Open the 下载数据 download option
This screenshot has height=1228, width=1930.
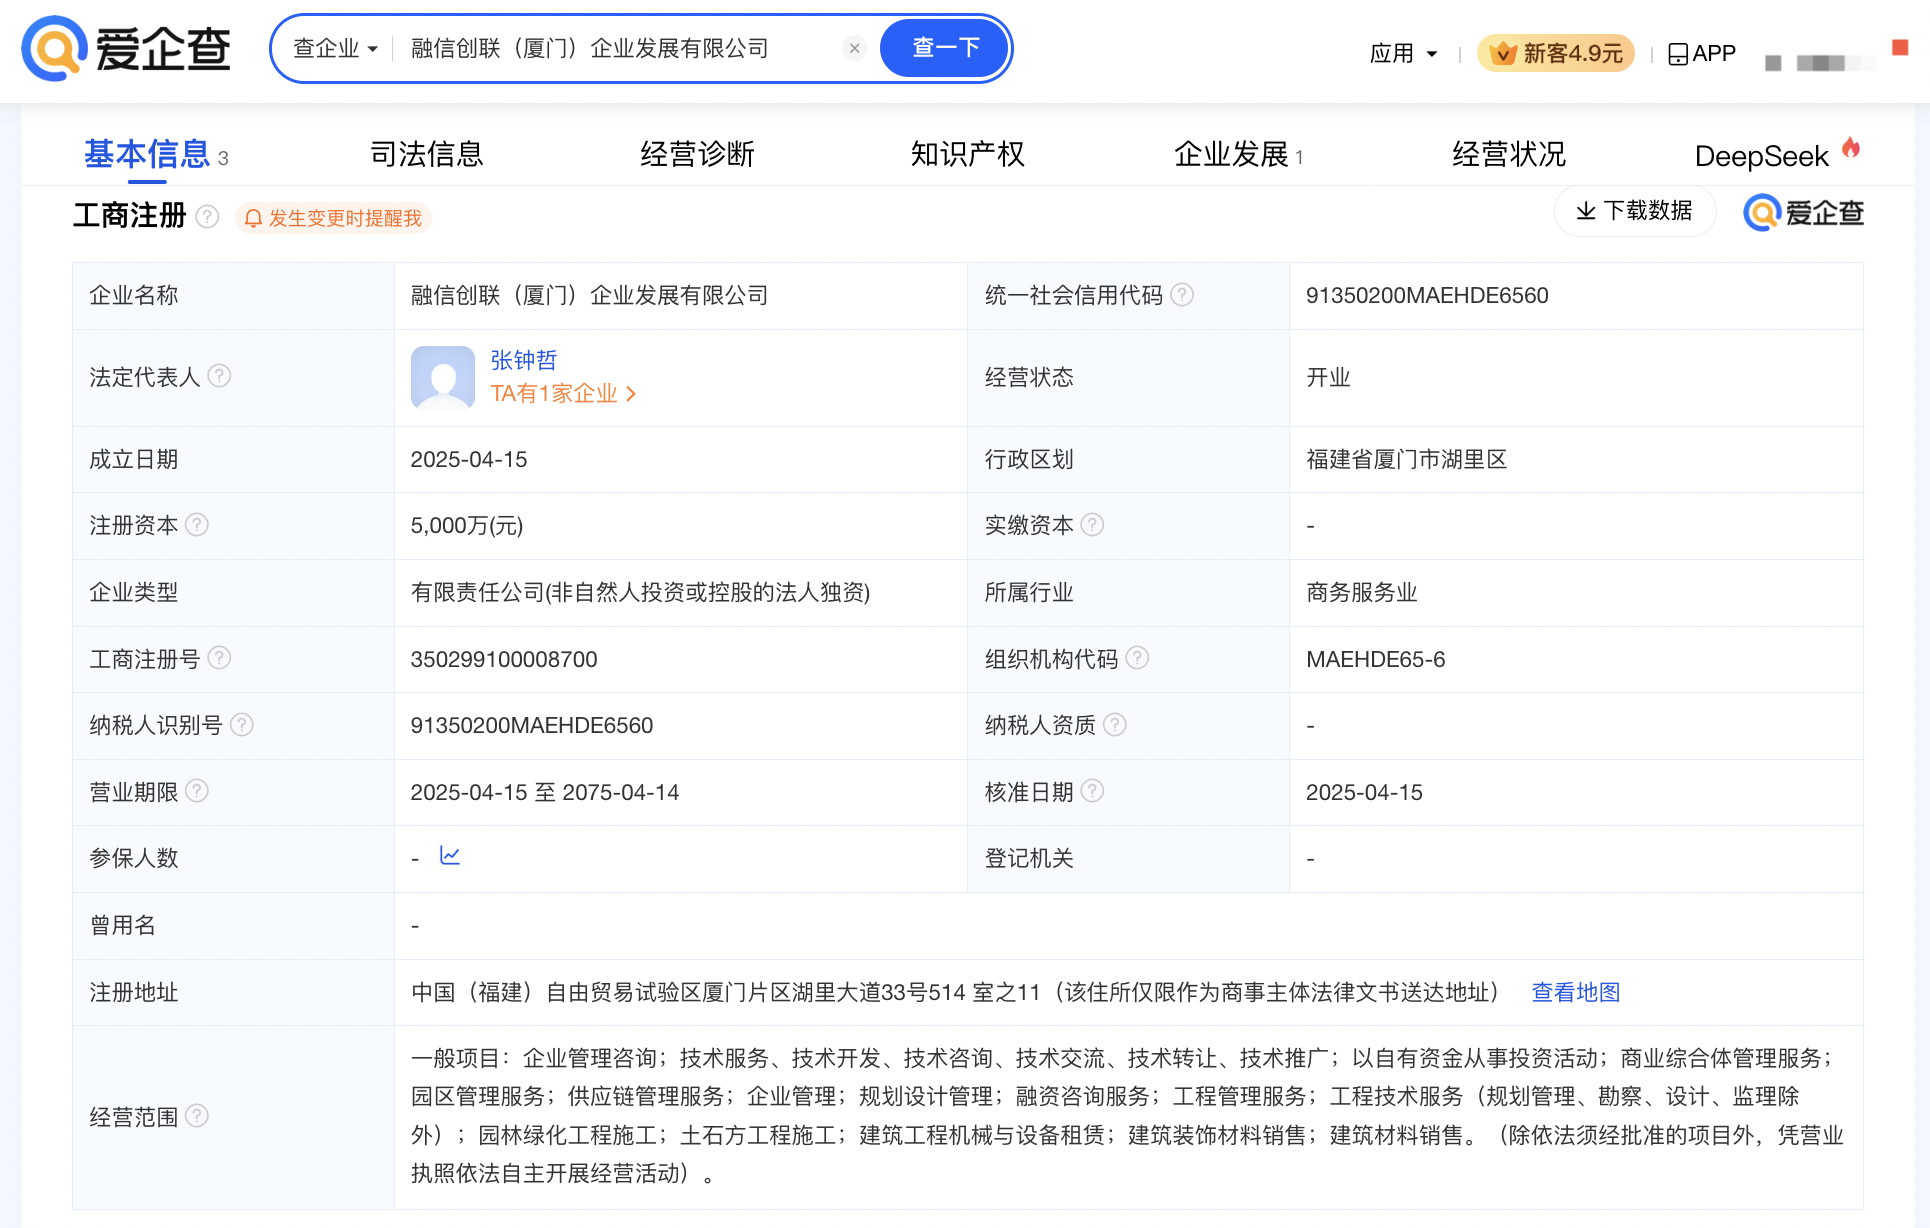[x=1634, y=212]
